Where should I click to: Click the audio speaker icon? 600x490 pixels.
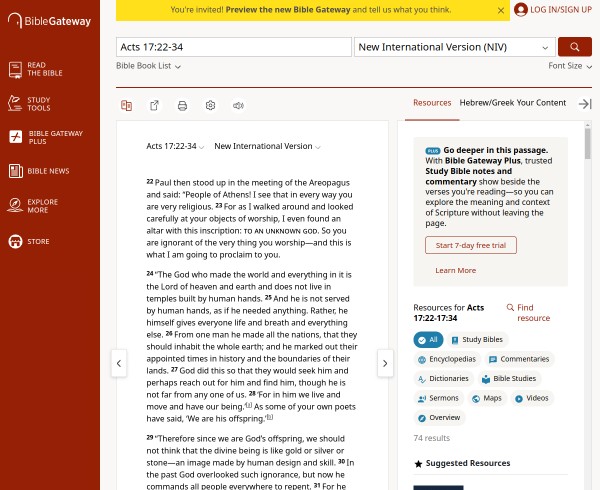coord(238,106)
